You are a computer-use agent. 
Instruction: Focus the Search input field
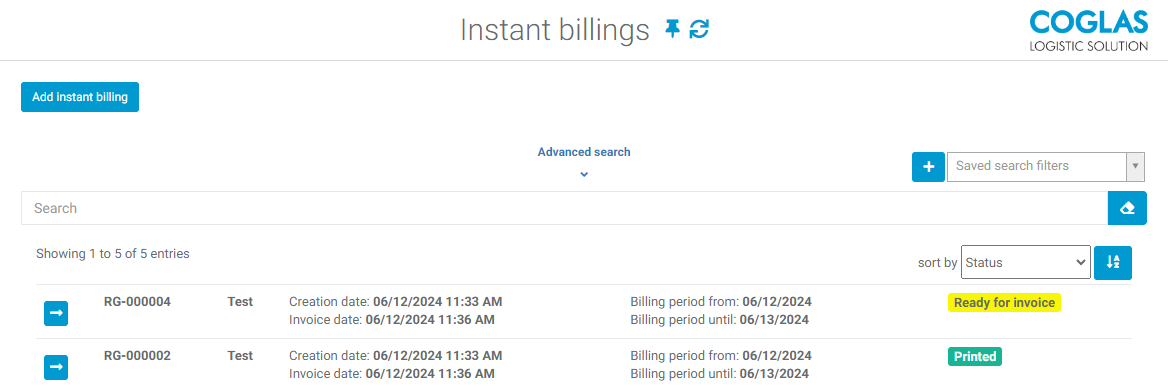coord(564,208)
